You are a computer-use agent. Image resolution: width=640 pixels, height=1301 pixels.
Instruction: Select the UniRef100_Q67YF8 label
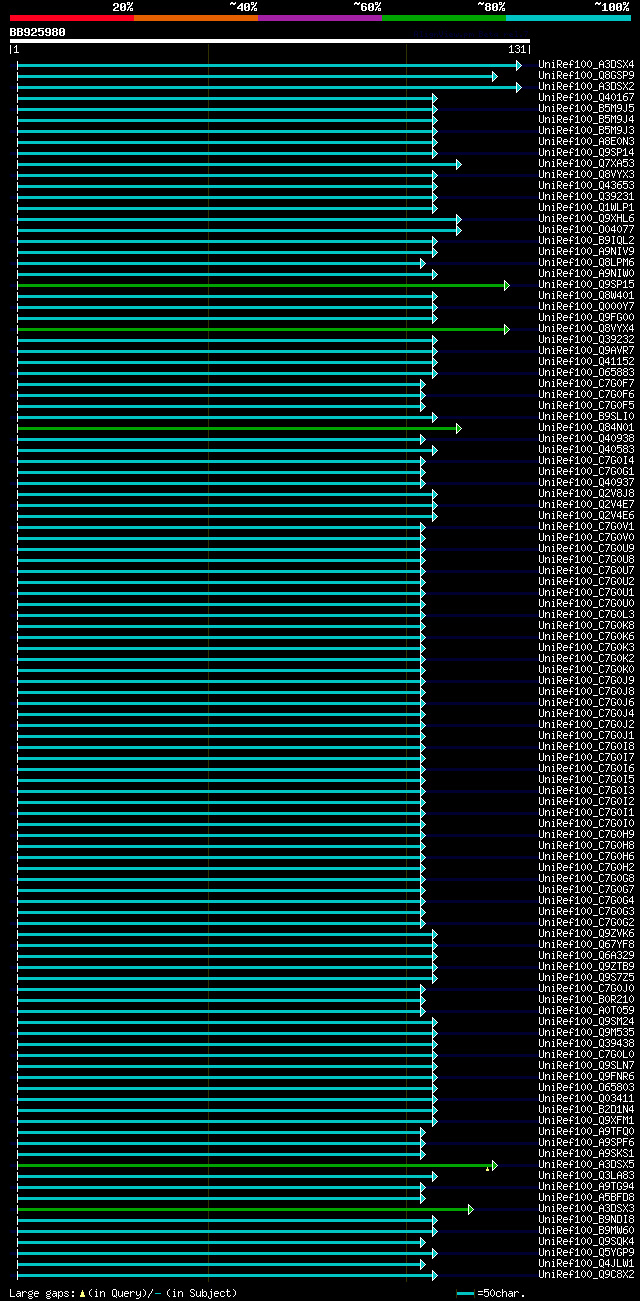tap(586, 945)
